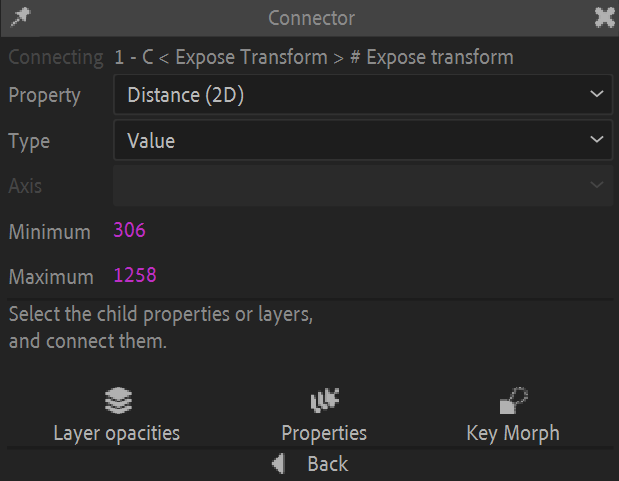Connect using the Layer opacities label
Image resolution: width=619 pixels, height=481 pixels.
click(117, 433)
